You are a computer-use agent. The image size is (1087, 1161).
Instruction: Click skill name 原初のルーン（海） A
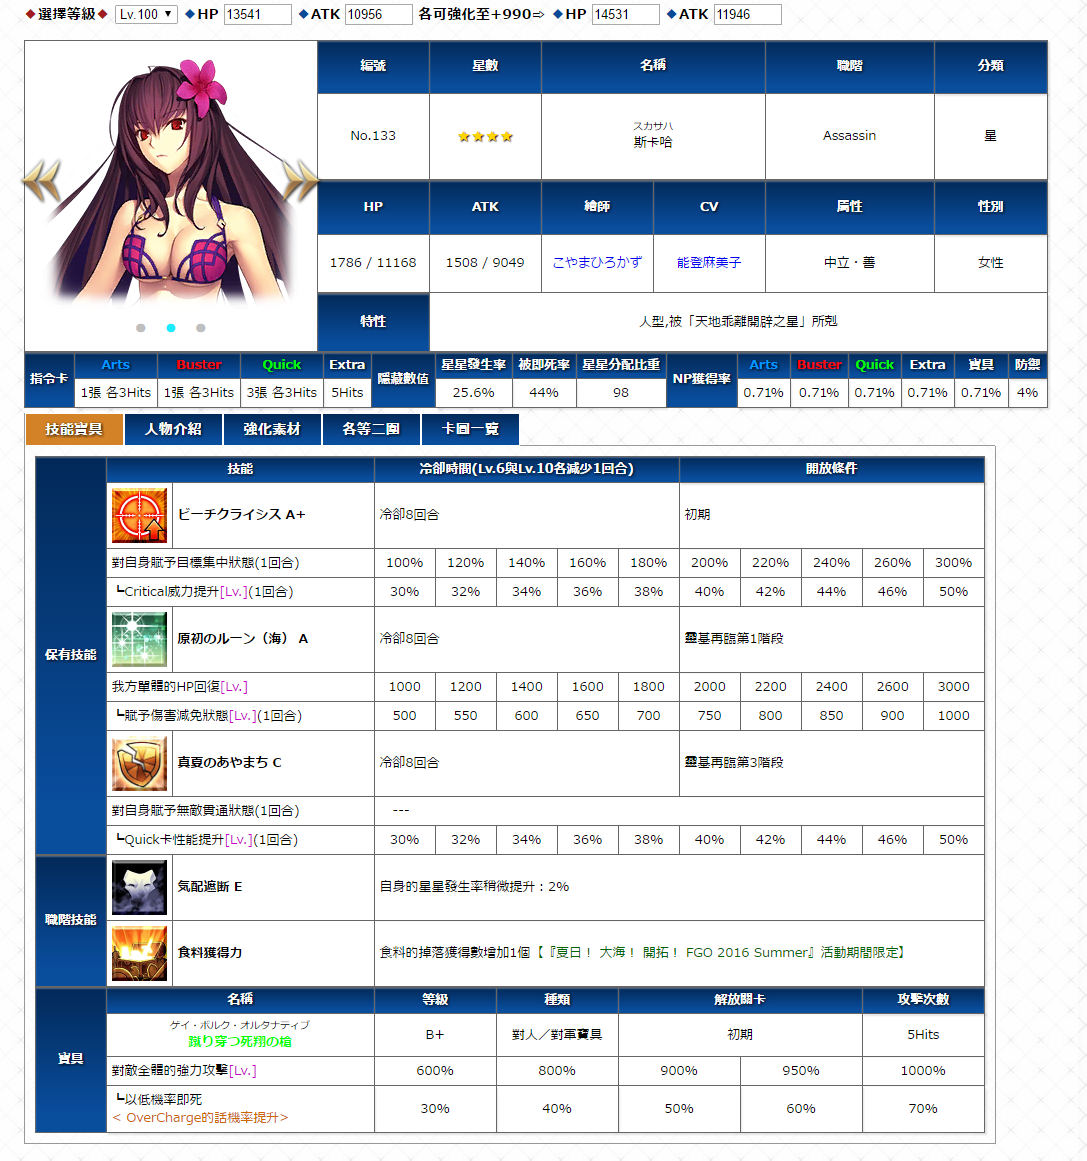coord(243,638)
